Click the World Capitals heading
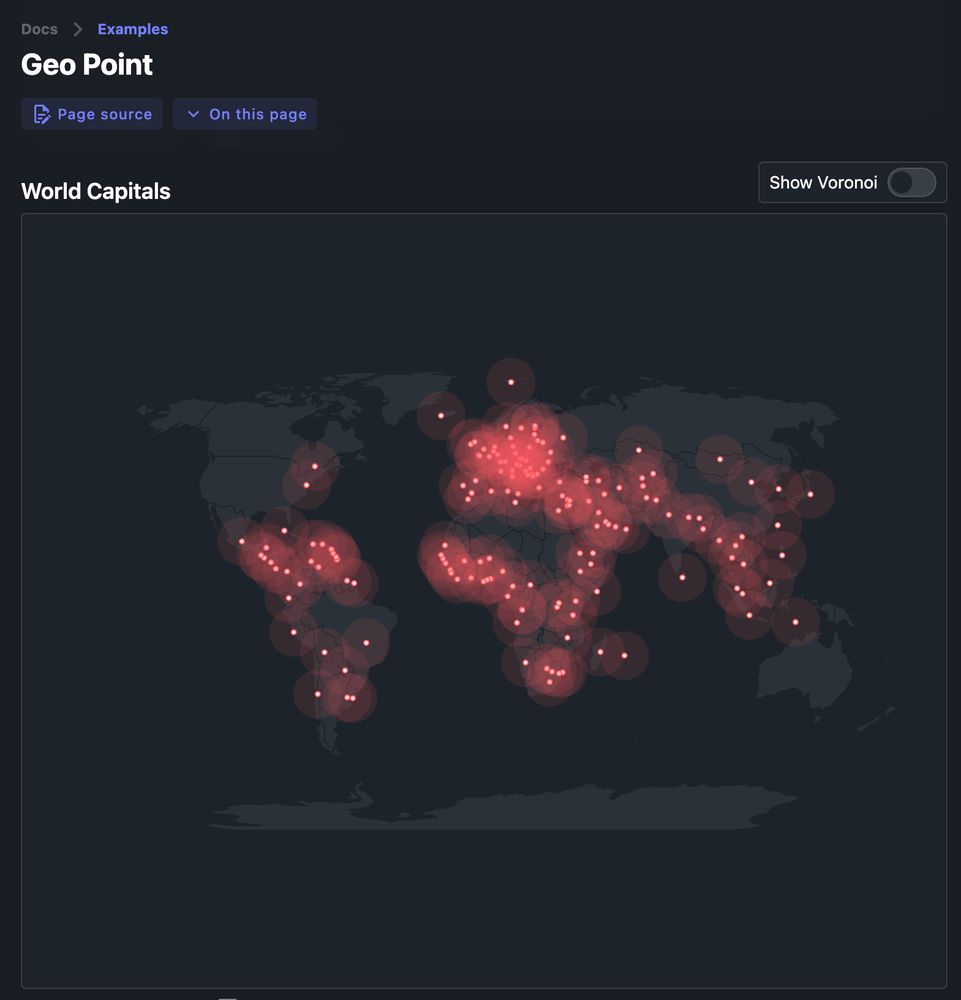The image size is (961, 1000). (x=96, y=191)
